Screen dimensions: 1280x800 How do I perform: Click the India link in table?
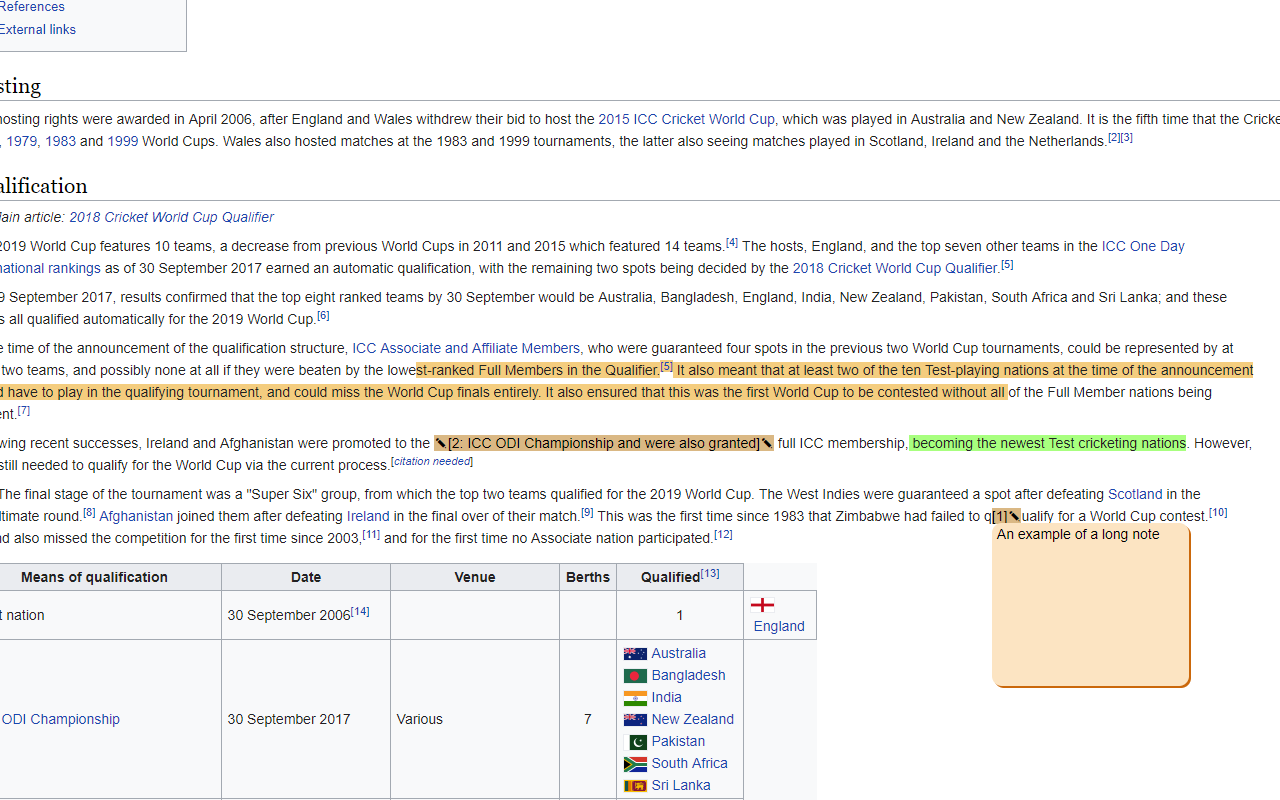[667, 697]
